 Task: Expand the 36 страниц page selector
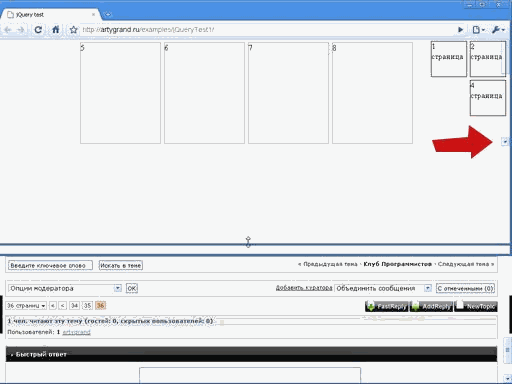point(26,306)
